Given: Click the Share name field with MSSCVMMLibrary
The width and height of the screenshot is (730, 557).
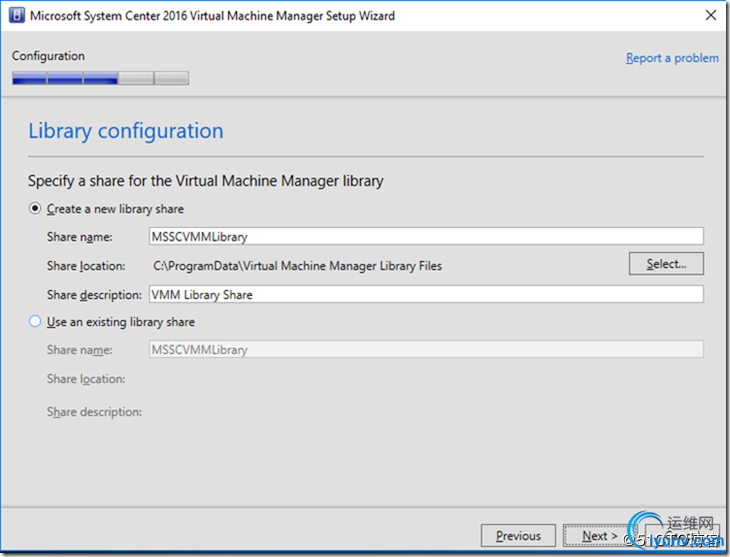Looking at the screenshot, I should tap(426, 236).
